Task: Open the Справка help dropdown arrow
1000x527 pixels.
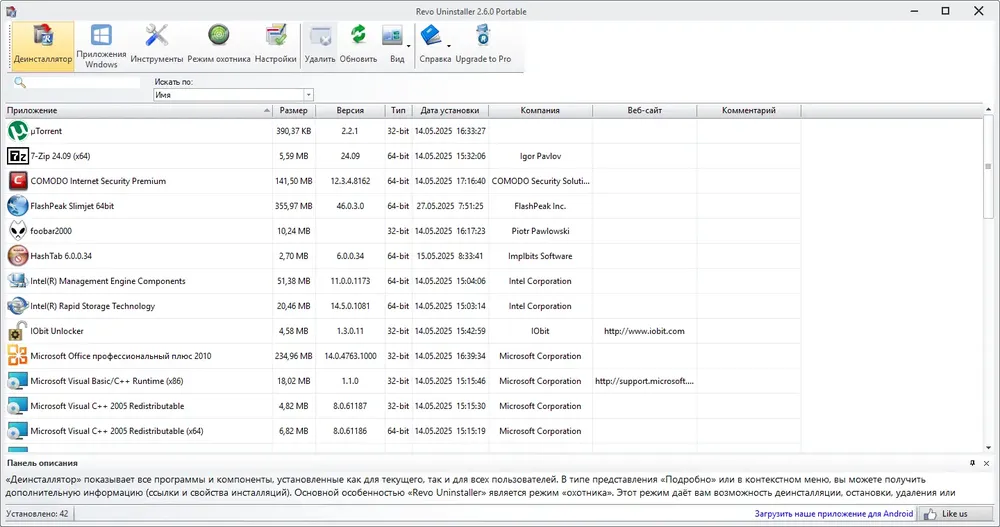Action: (x=449, y=46)
